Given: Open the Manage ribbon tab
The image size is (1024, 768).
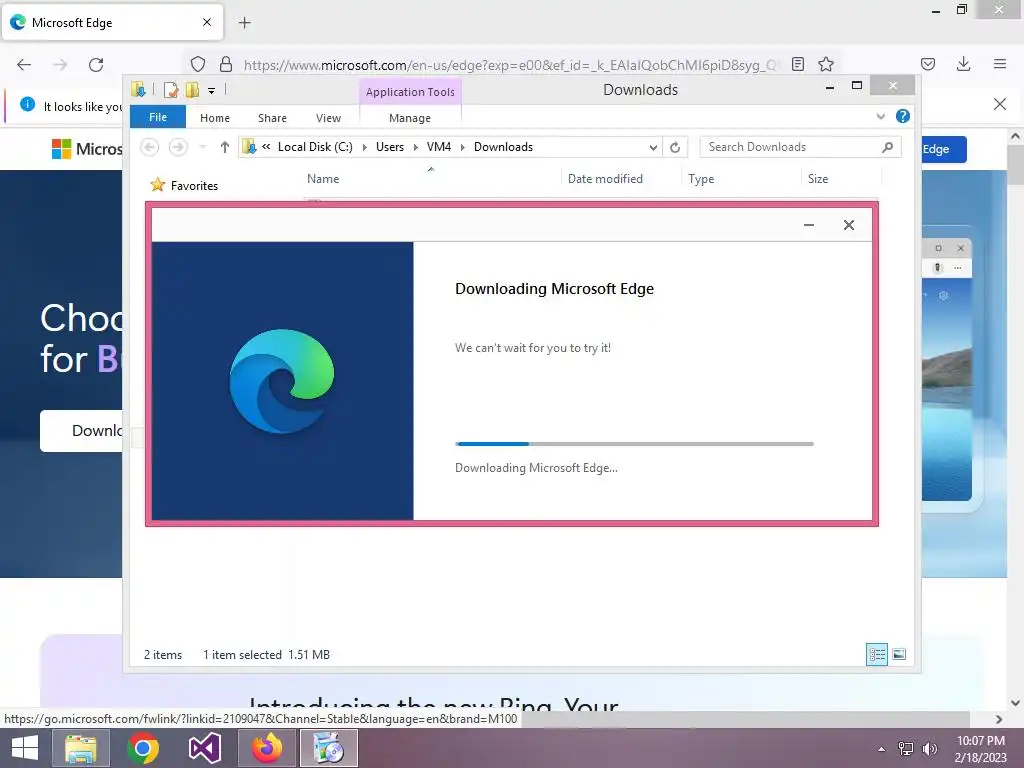Looking at the screenshot, I should coord(409,118).
